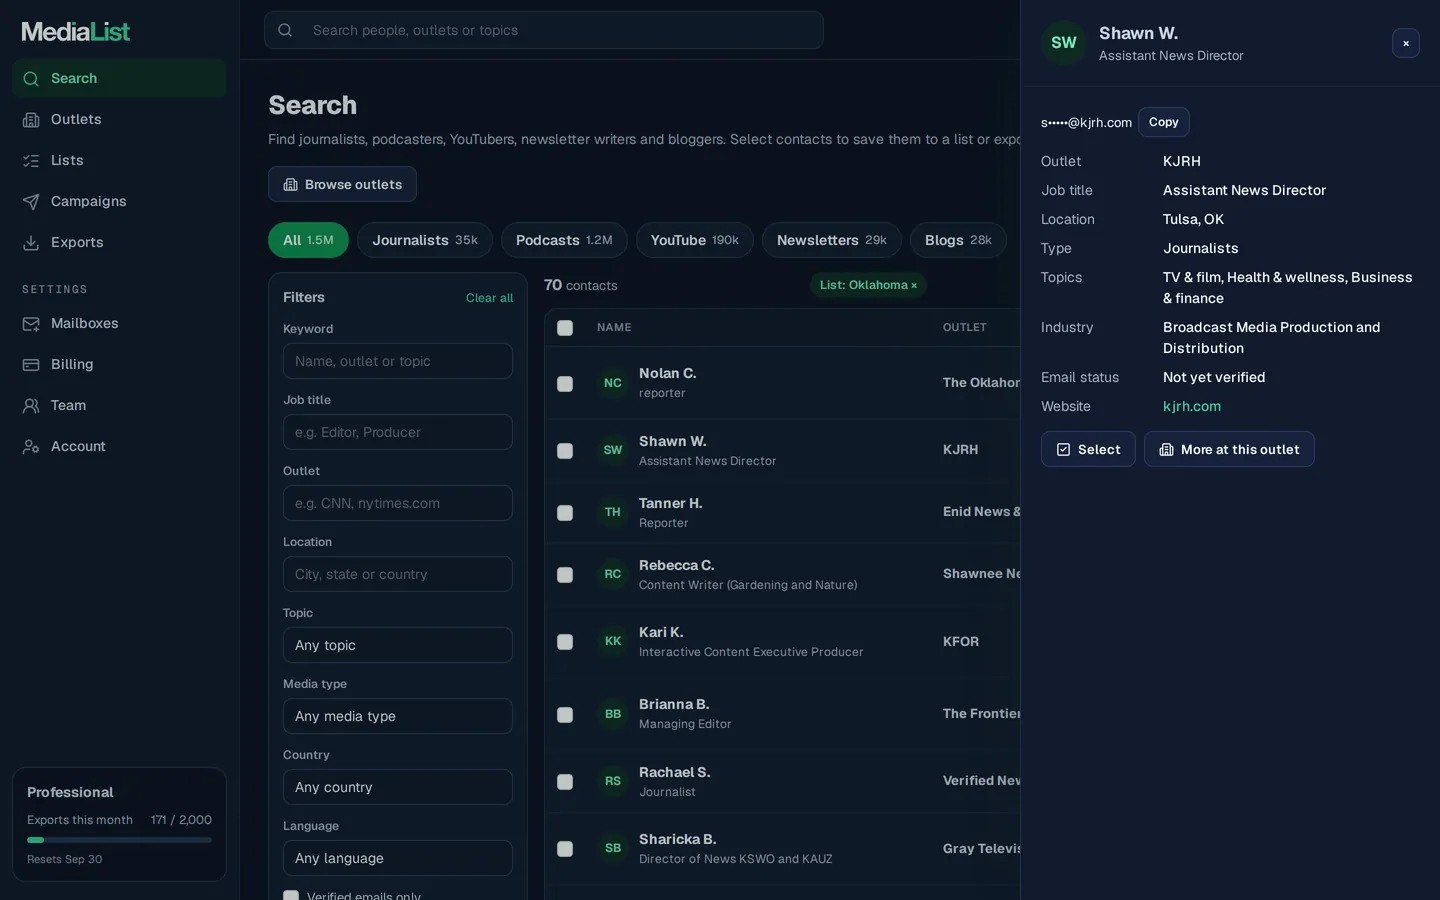
Task: Toggle the select-all checkbox in table header
Action: (x=565, y=328)
